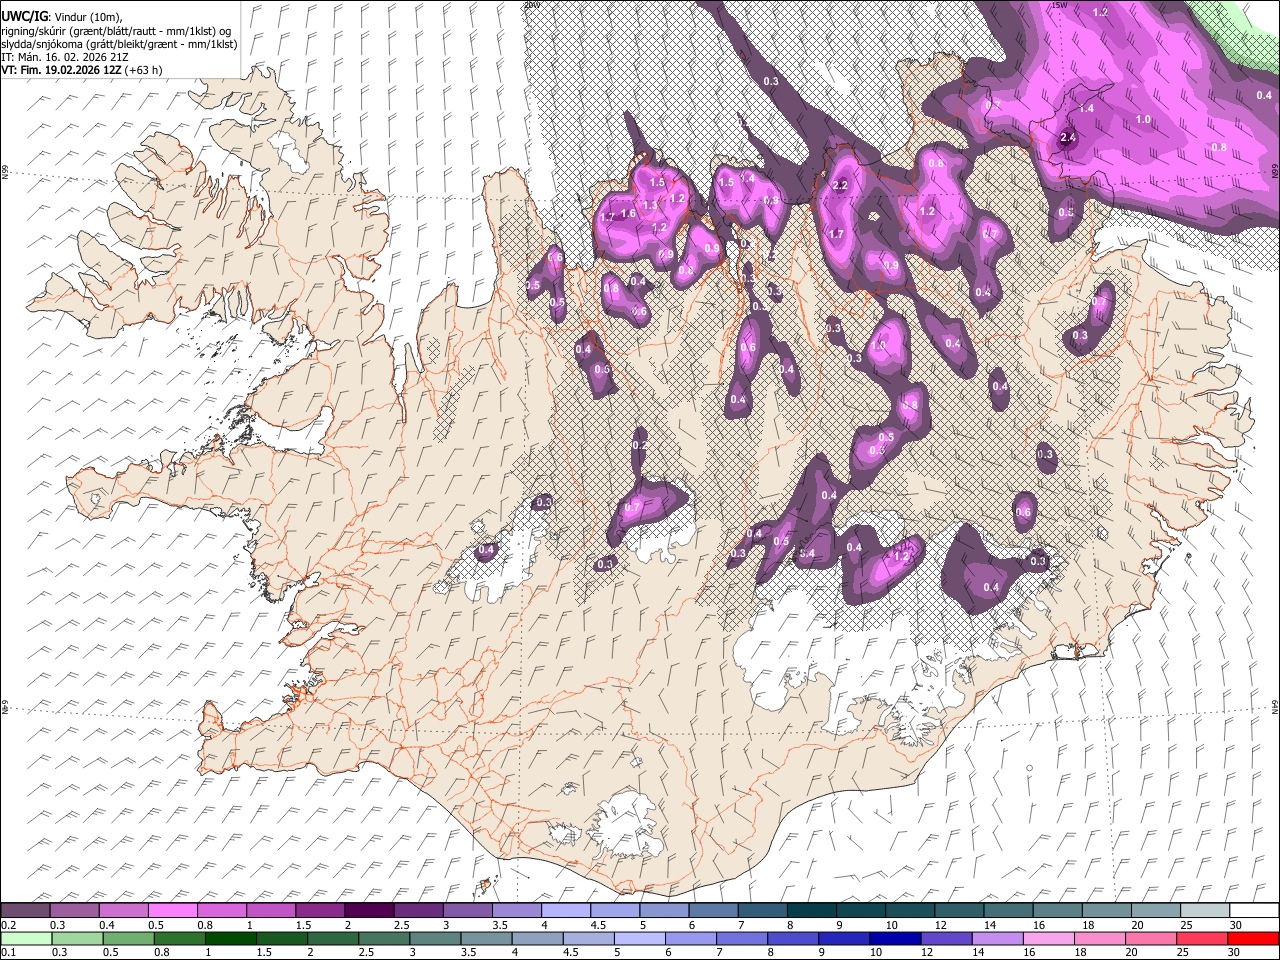Click the violet 3–3.5 snowfall legend swatch
This screenshot has height=960, width=1280.
coord(467,910)
